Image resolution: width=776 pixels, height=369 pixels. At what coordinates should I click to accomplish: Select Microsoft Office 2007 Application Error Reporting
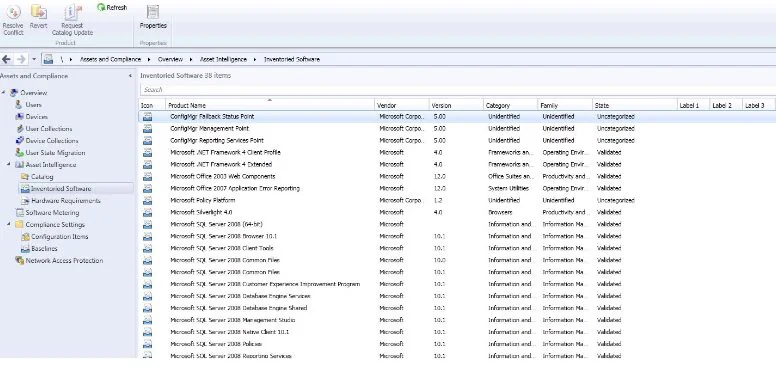(x=235, y=188)
